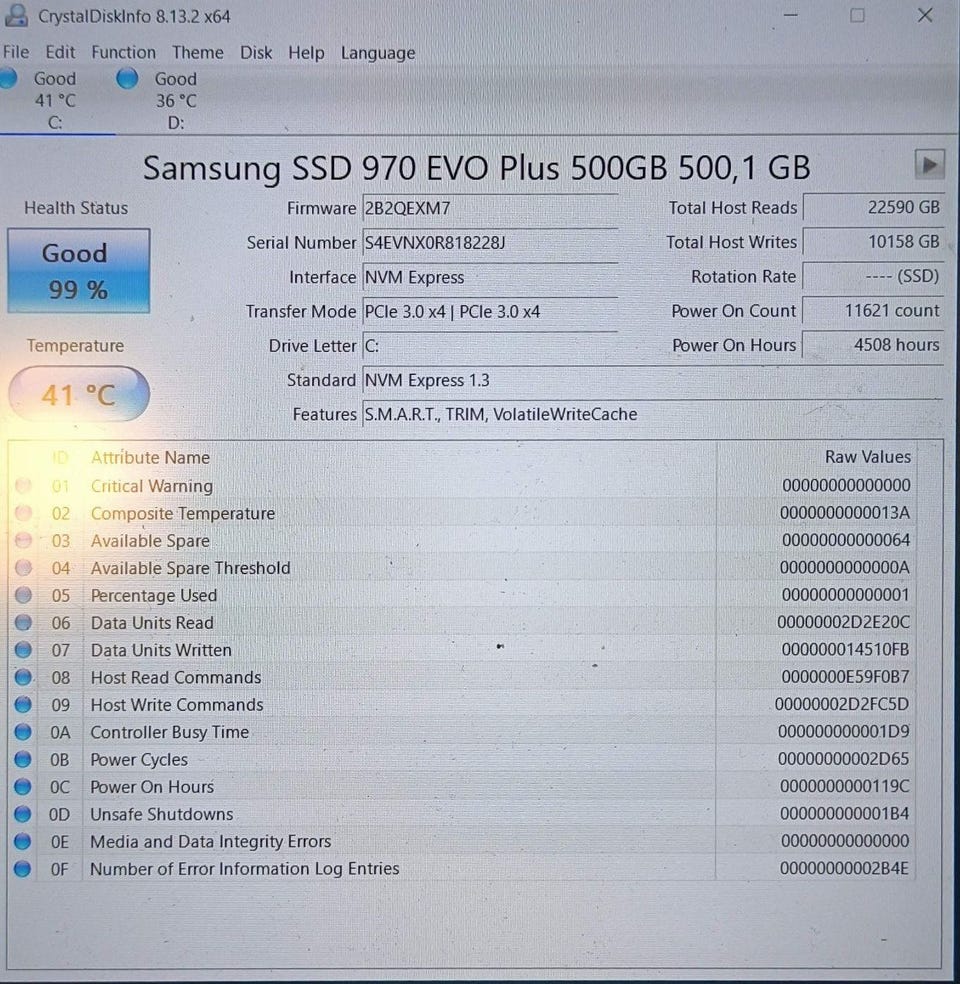This screenshot has width=960, height=984.
Task: Open the Help menu
Action: [x=306, y=53]
